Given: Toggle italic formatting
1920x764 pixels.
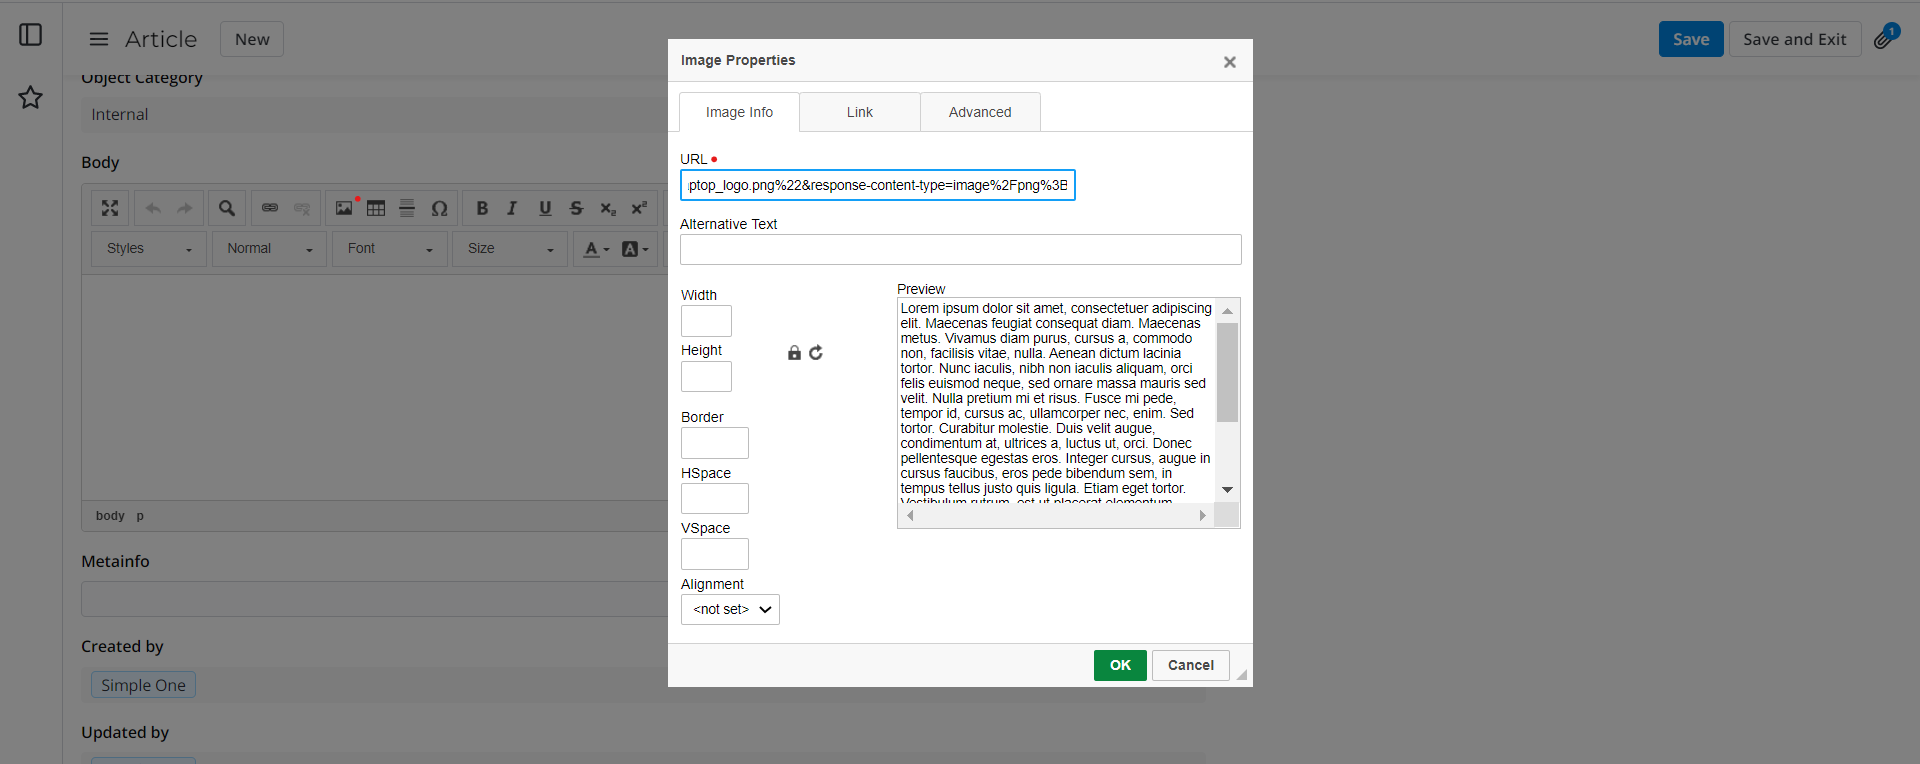Looking at the screenshot, I should [x=512, y=208].
